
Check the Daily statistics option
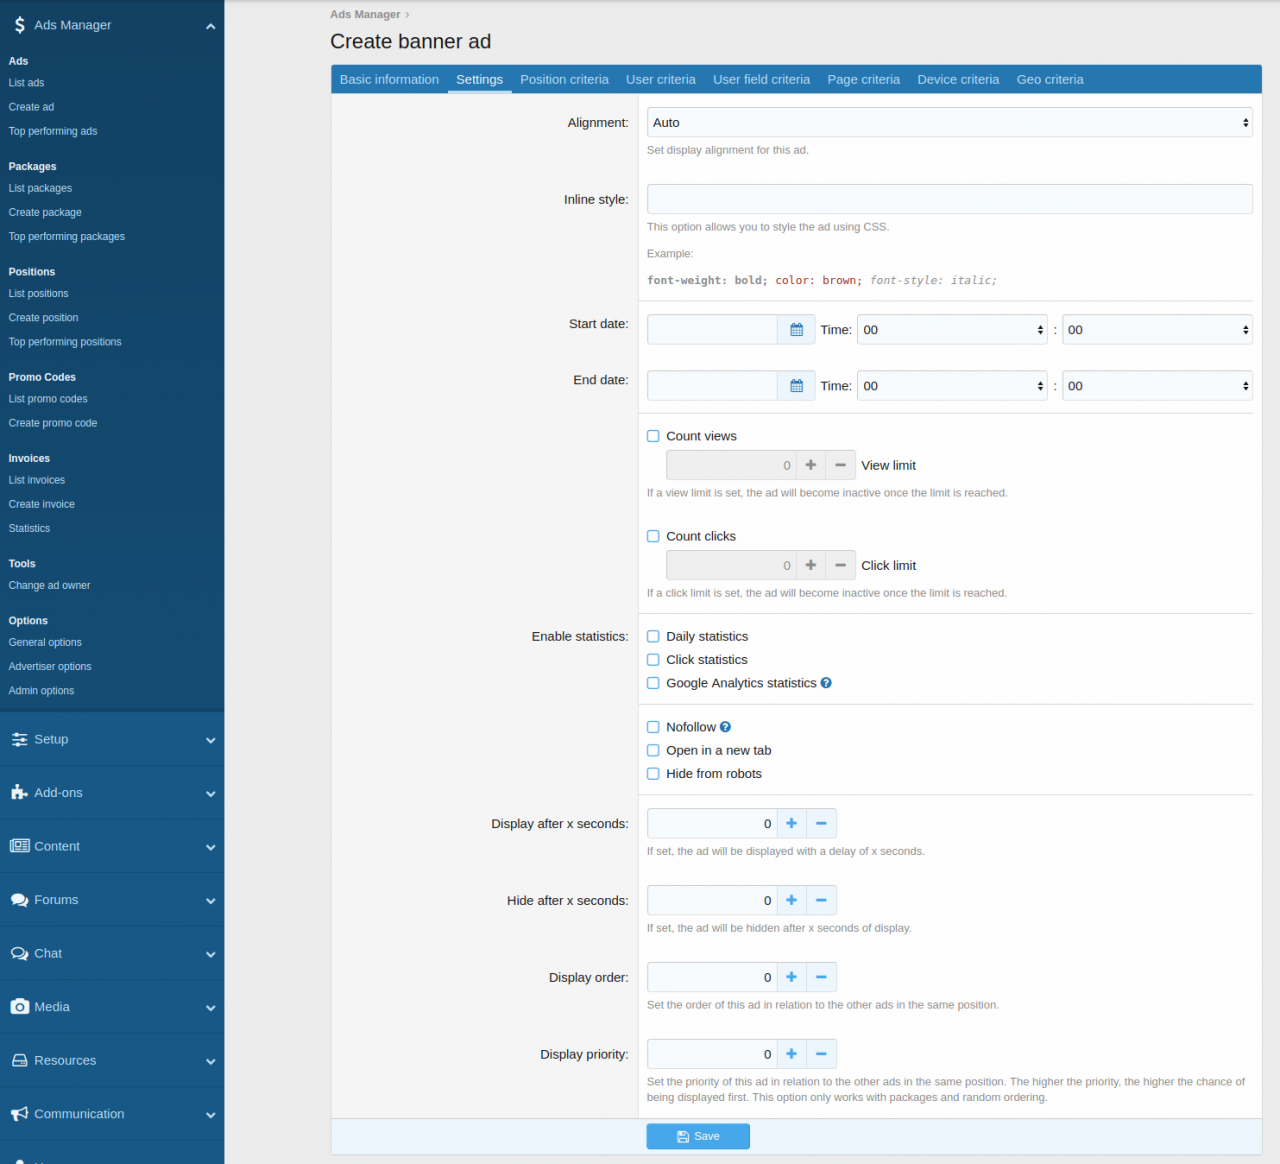(x=653, y=635)
